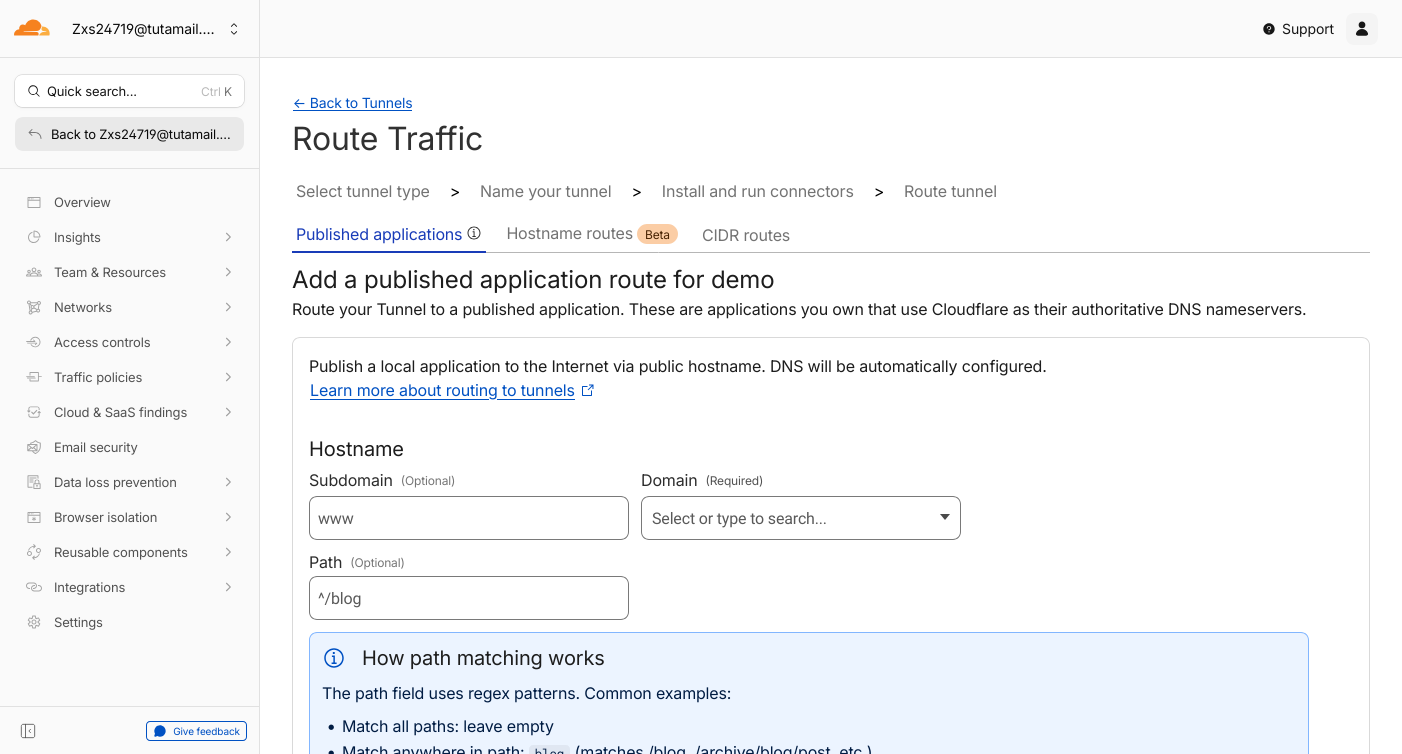1402x754 pixels.
Task: Expand the Integrations section chevron
Action: pos(228,587)
